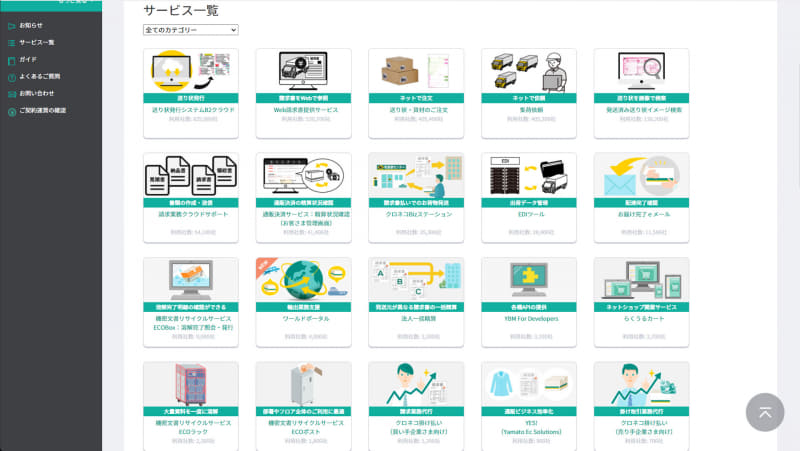Open the ECOBox 溶解完了照会・発行 service link
This screenshot has width=800, height=451.
[193, 323]
